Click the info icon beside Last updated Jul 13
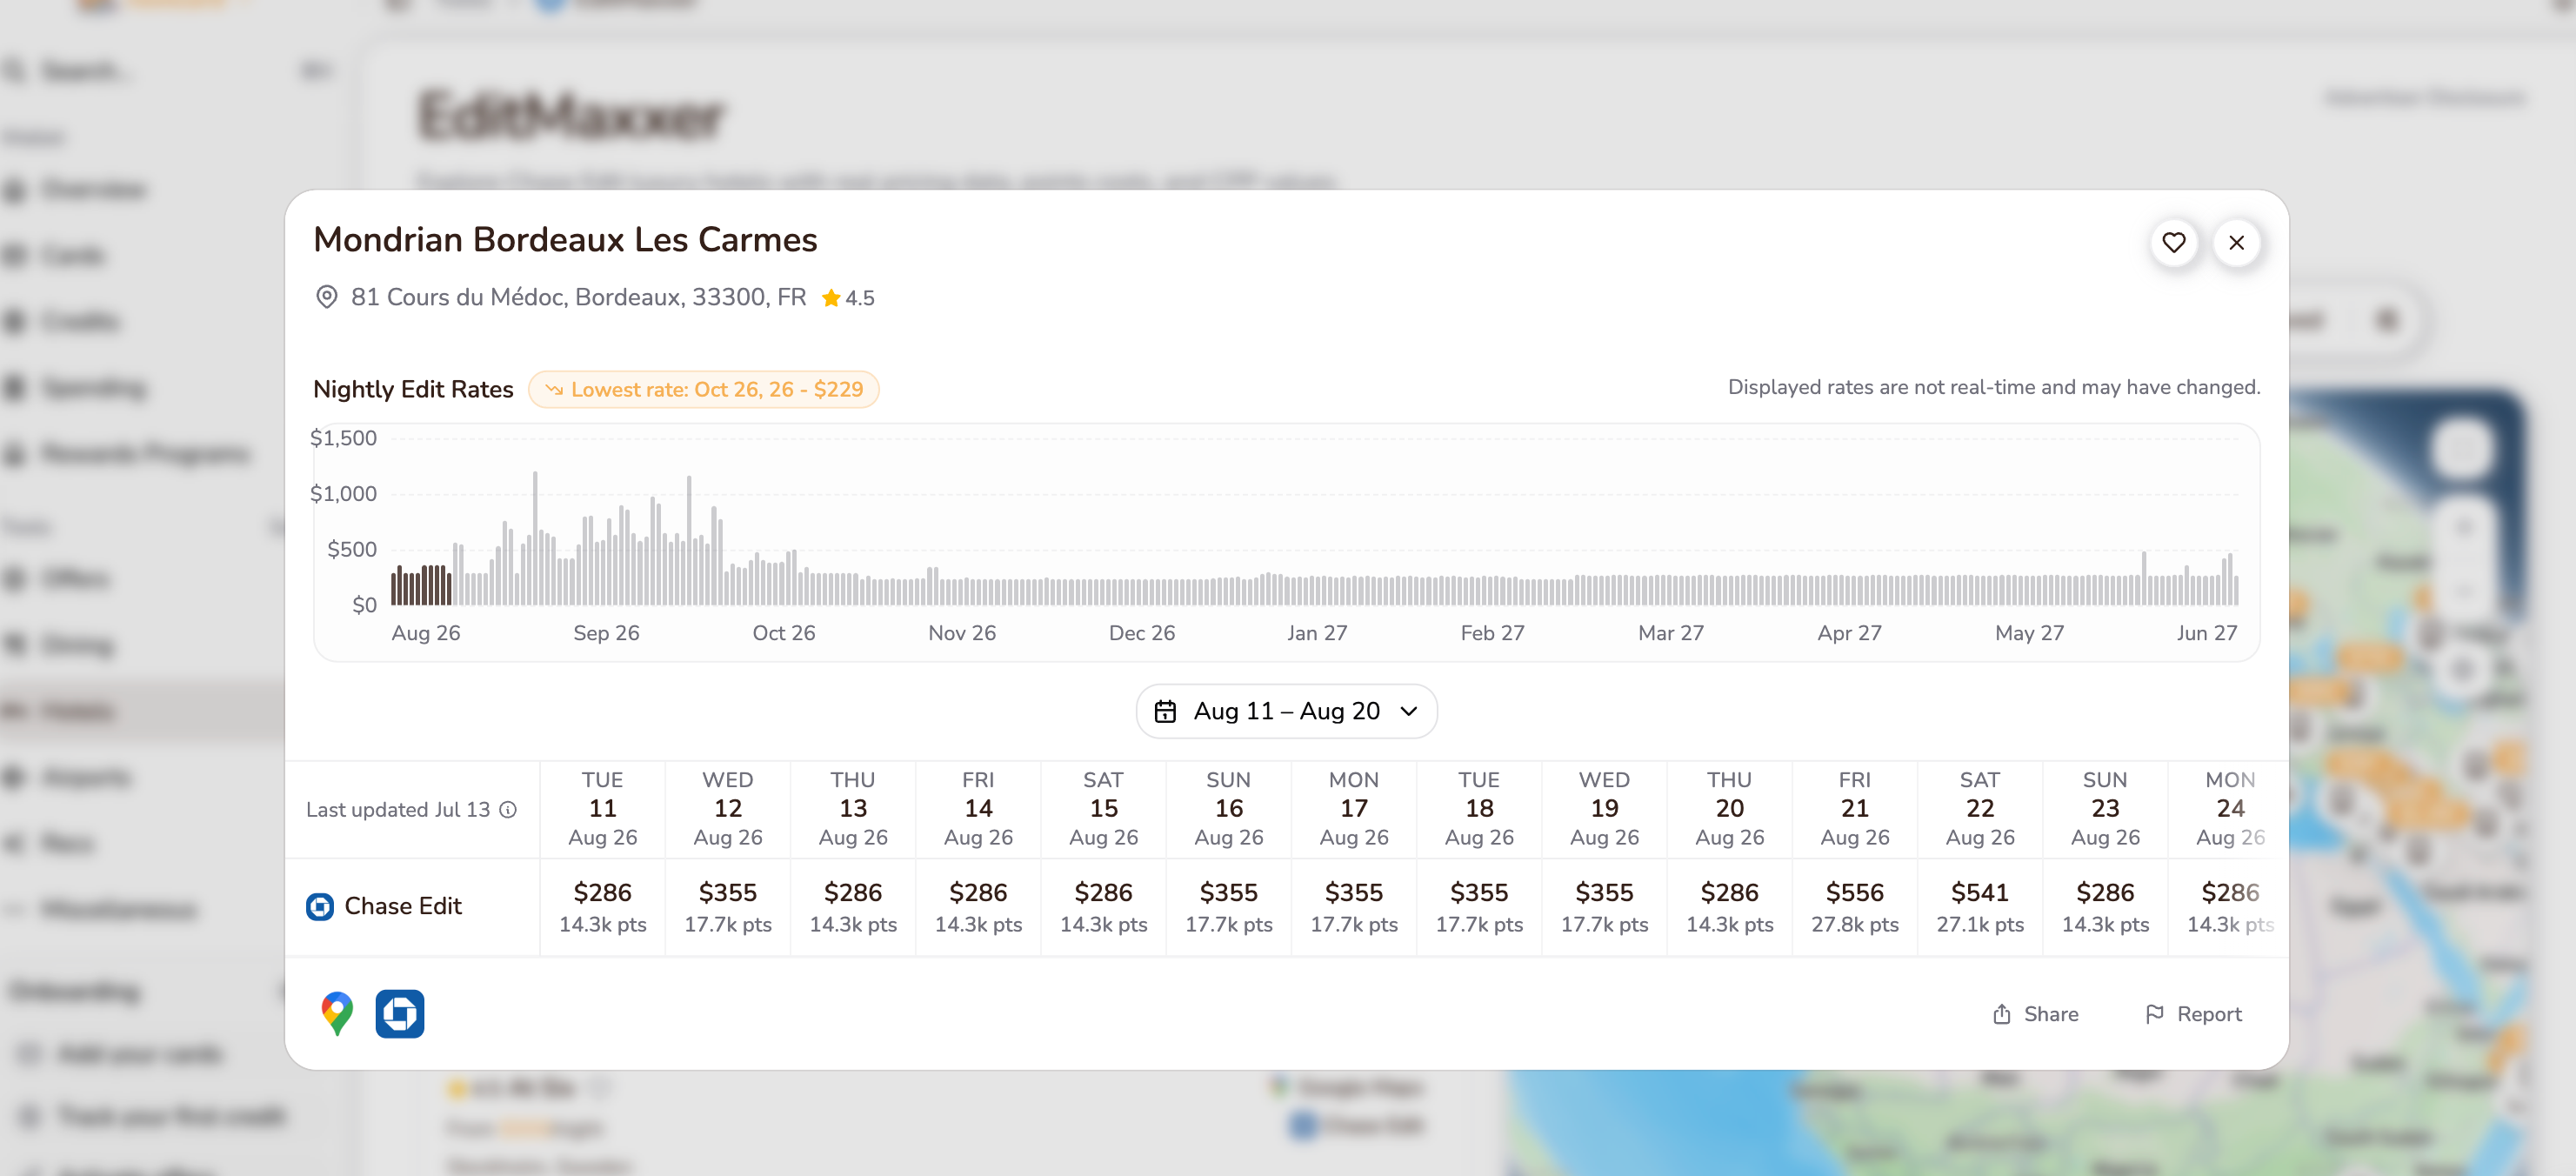Image resolution: width=2576 pixels, height=1176 pixels. pos(508,809)
